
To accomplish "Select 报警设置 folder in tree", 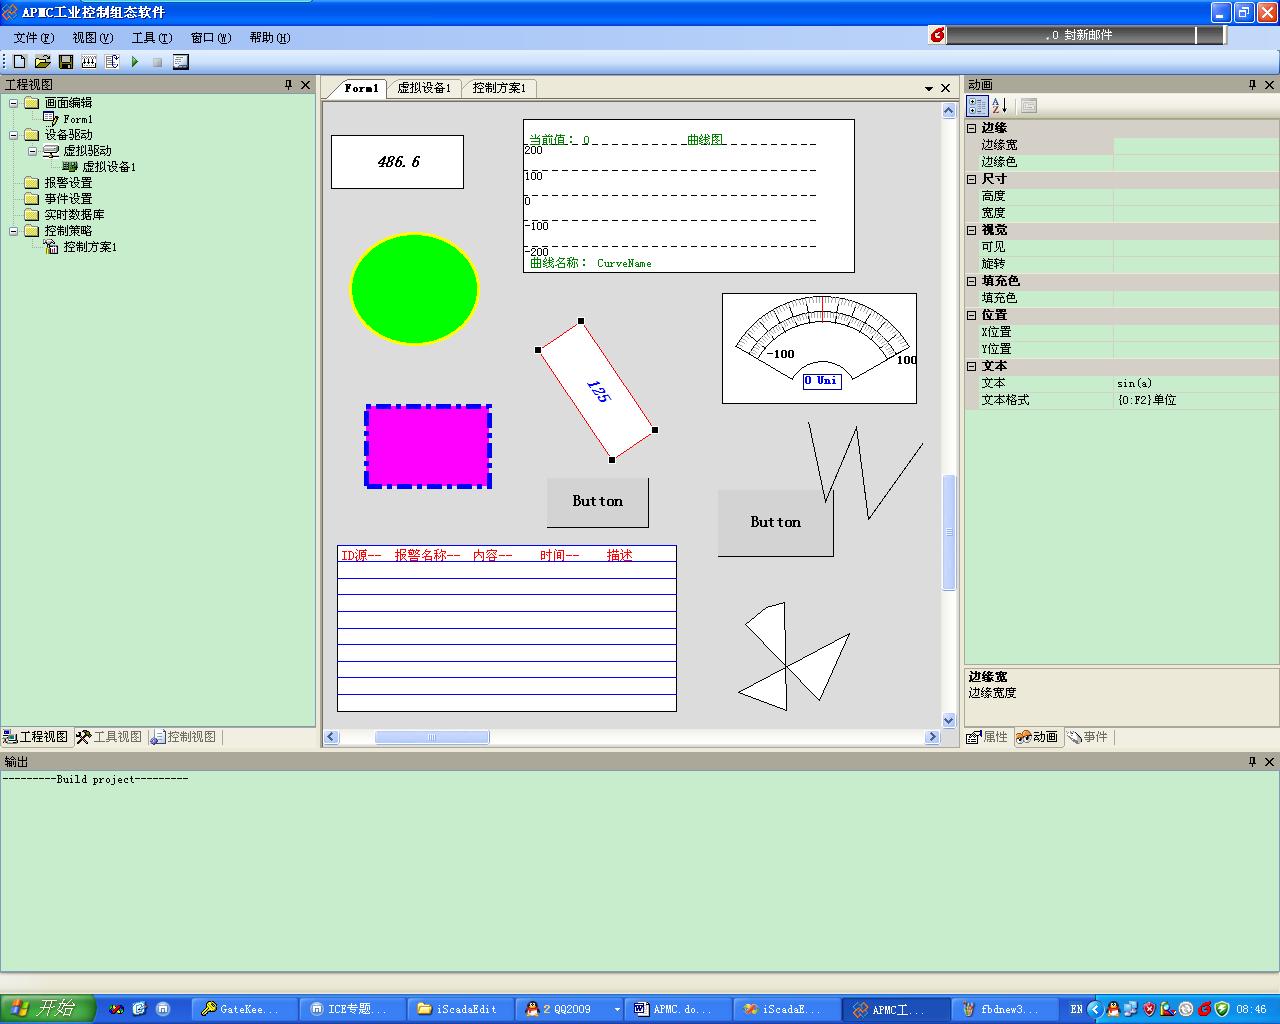I will coord(68,183).
